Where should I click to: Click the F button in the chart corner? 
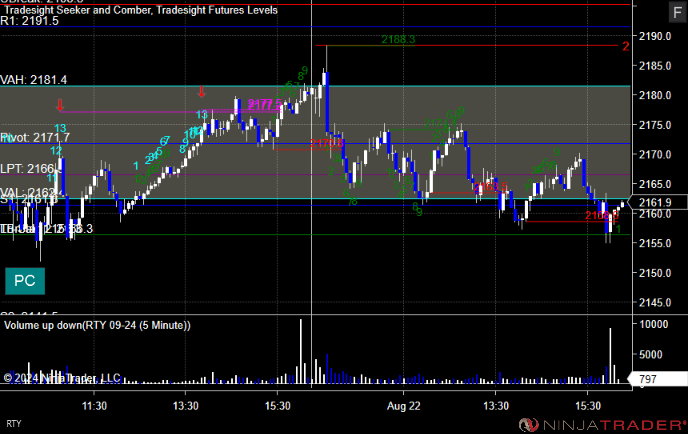[x=677, y=12]
